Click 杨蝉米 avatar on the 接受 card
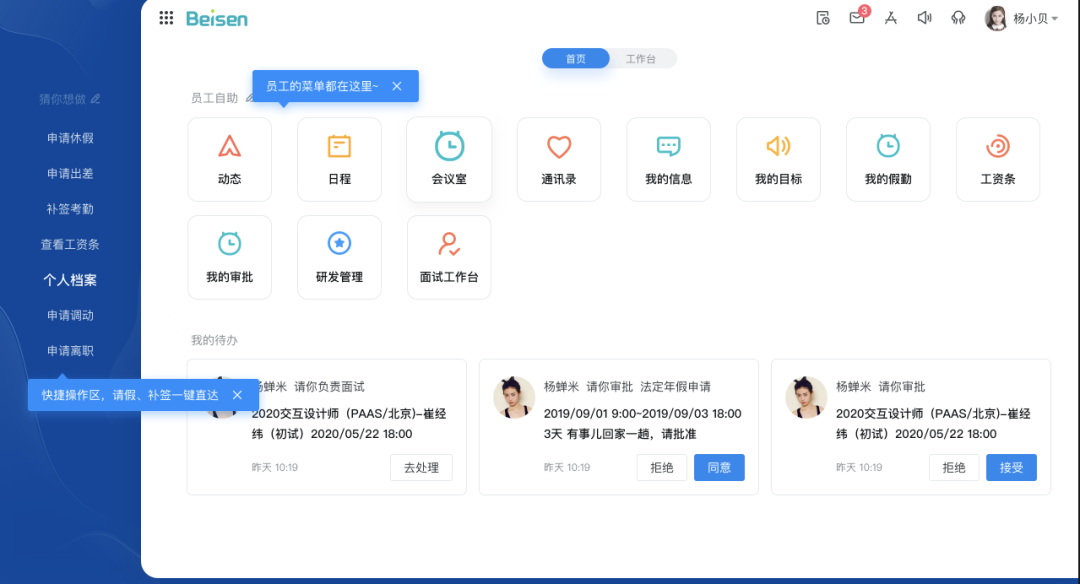This screenshot has width=1080, height=584. [x=806, y=397]
